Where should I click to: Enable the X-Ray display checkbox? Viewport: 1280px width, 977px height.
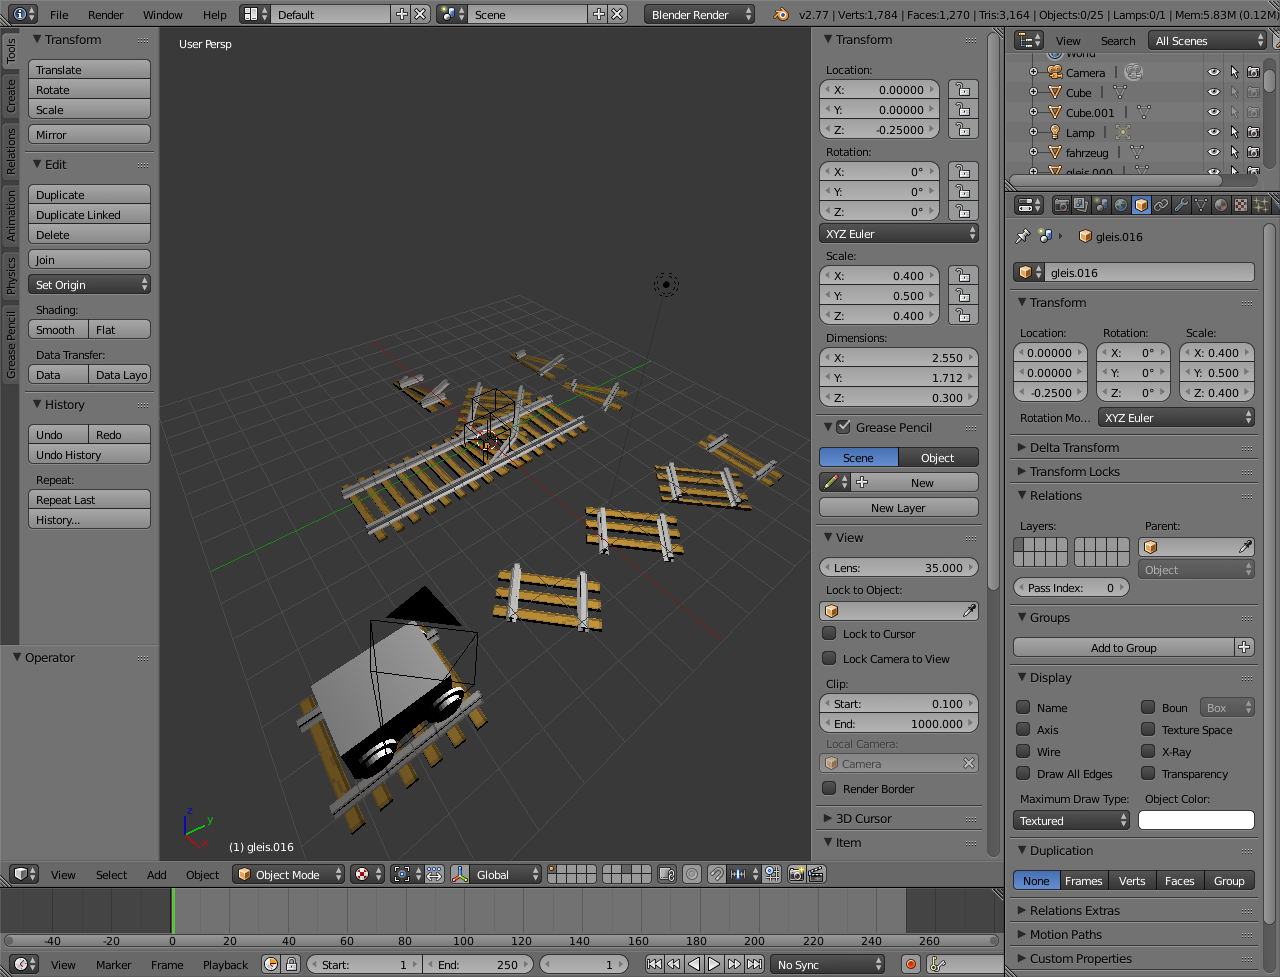coord(1148,752)
